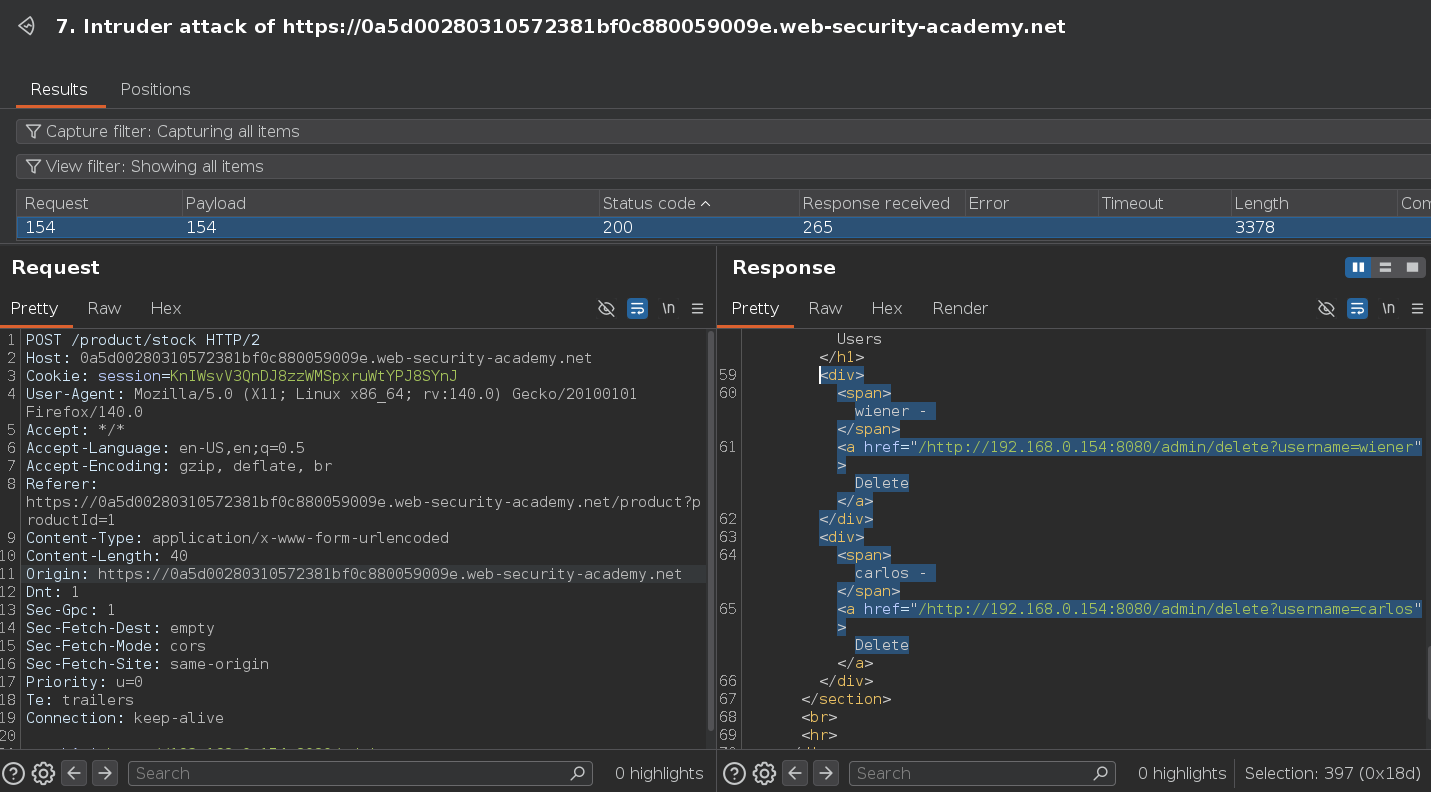This screenshot has width=1431, height=792.
Task: Select top-bottom split layout icon
Action: pos(1385,267)
